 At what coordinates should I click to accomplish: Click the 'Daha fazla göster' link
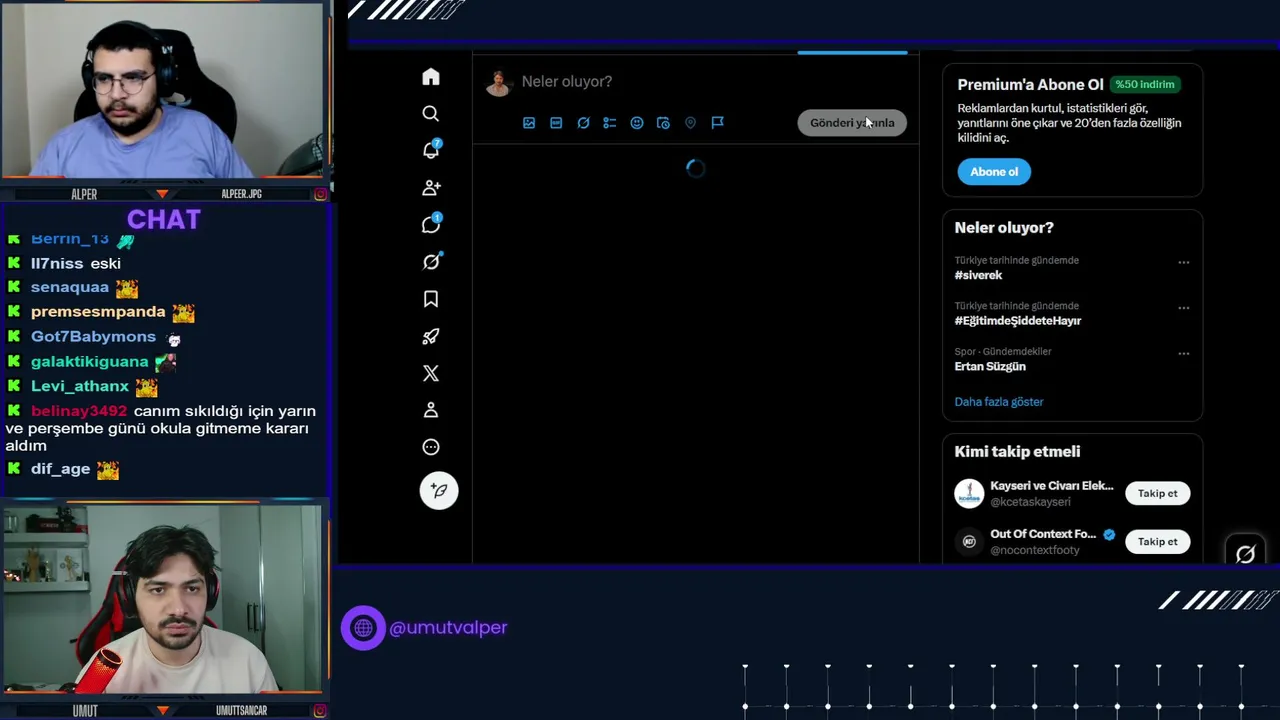[x=999, y=402]
